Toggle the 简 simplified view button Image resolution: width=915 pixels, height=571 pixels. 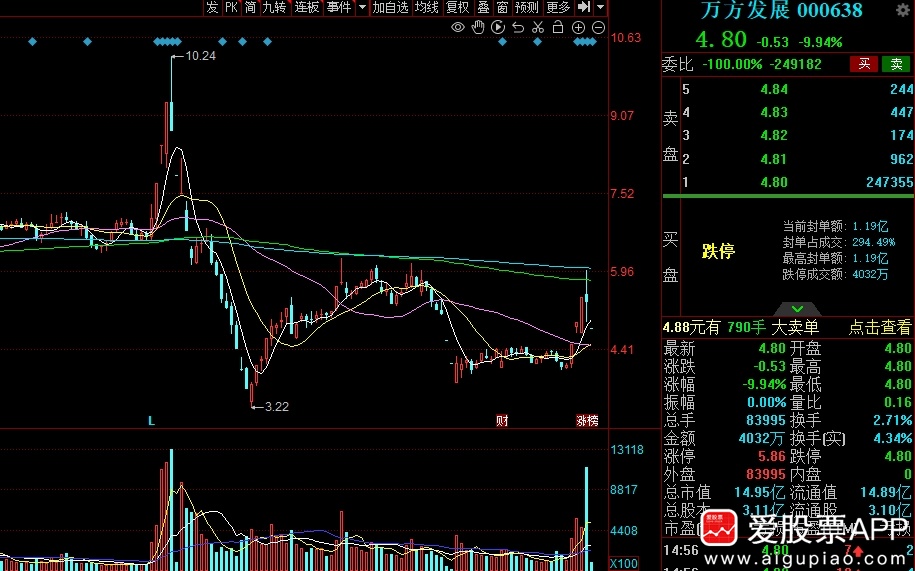[250, 7]
